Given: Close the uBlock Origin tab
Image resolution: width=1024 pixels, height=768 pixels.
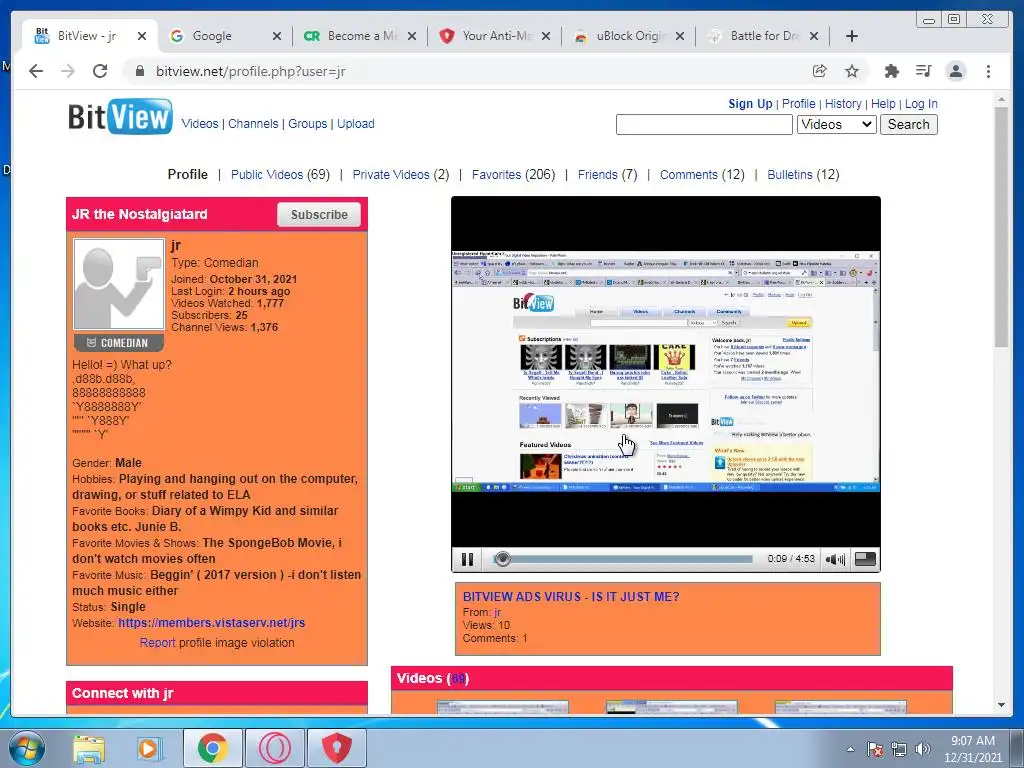Looking at the screenshot, I should click(x=680, y=36).
